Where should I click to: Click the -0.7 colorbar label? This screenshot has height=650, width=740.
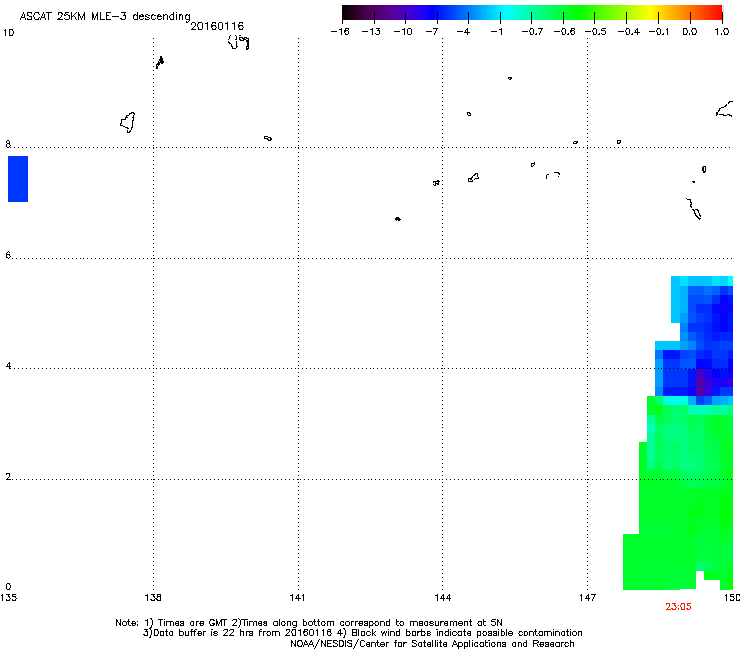tap(532, 32)
